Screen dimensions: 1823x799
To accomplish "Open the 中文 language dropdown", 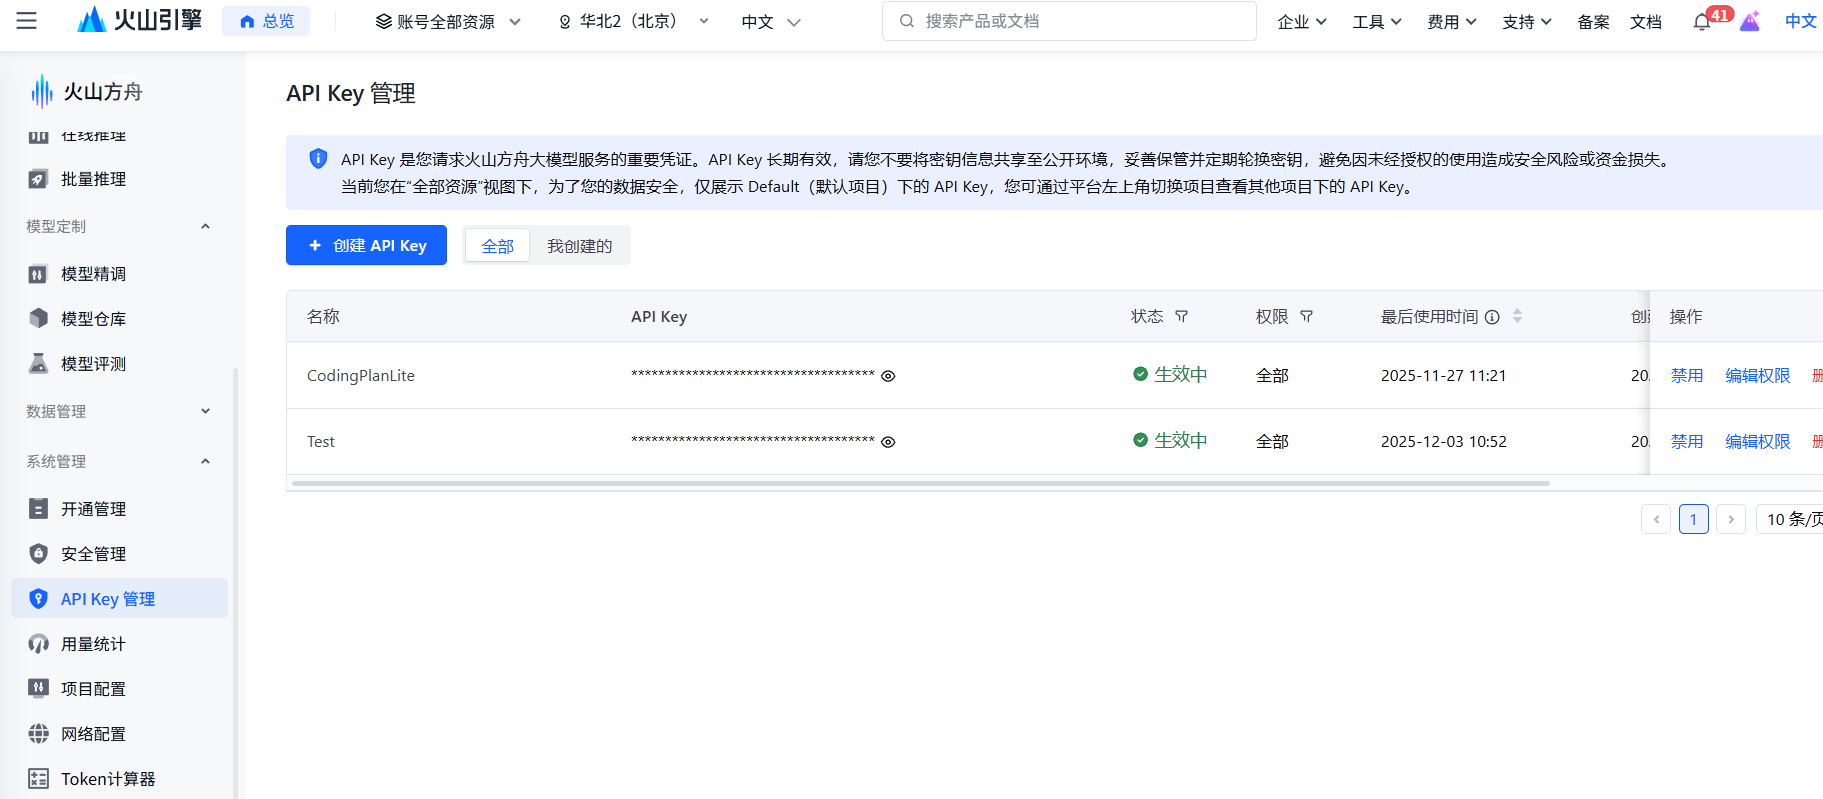I will [x=771, y=21].
